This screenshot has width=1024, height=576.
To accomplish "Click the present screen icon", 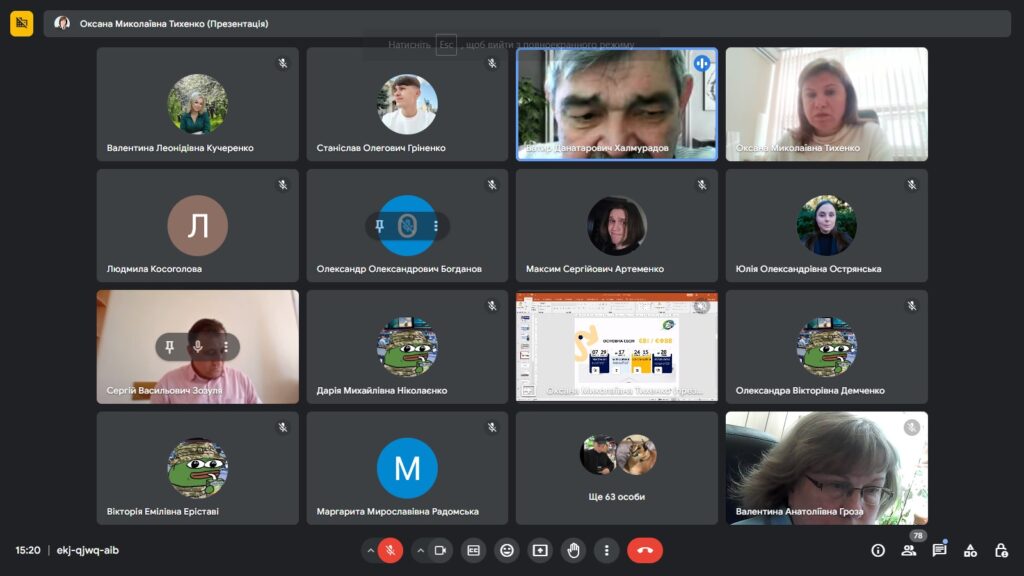I will (x=540, y=550).
